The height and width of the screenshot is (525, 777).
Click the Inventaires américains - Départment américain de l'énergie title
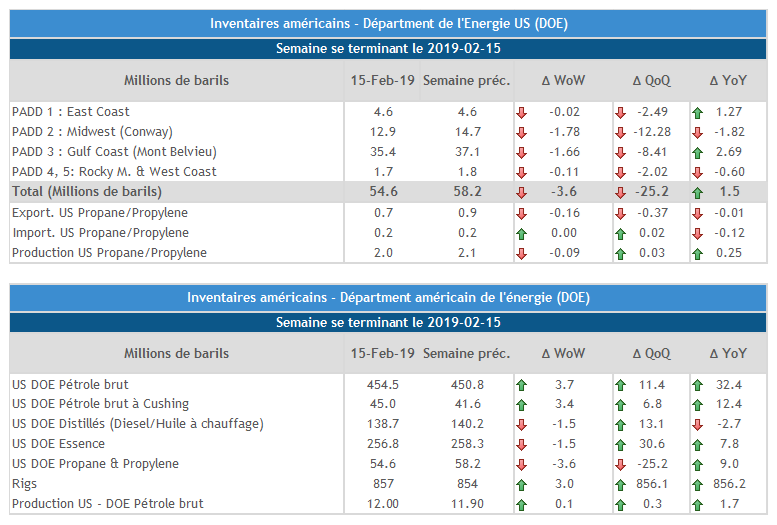[388, 297]
